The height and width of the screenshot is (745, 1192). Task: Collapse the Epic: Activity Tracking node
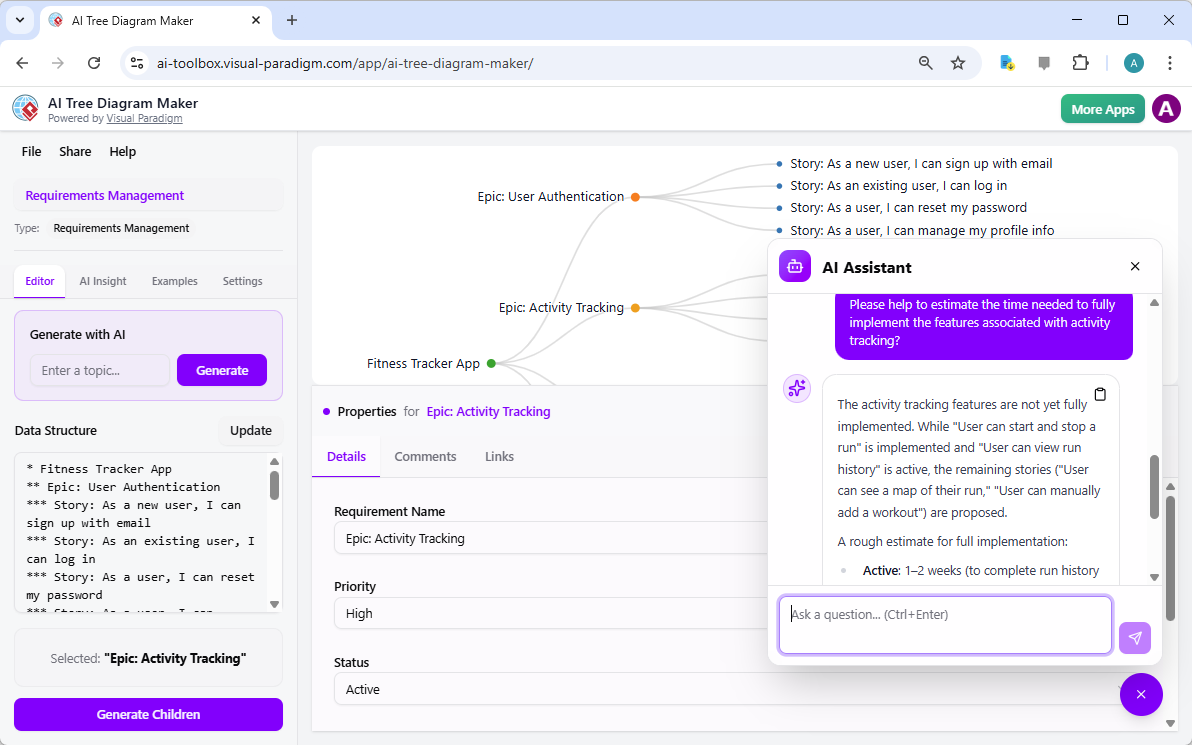(x=635, y=307)
